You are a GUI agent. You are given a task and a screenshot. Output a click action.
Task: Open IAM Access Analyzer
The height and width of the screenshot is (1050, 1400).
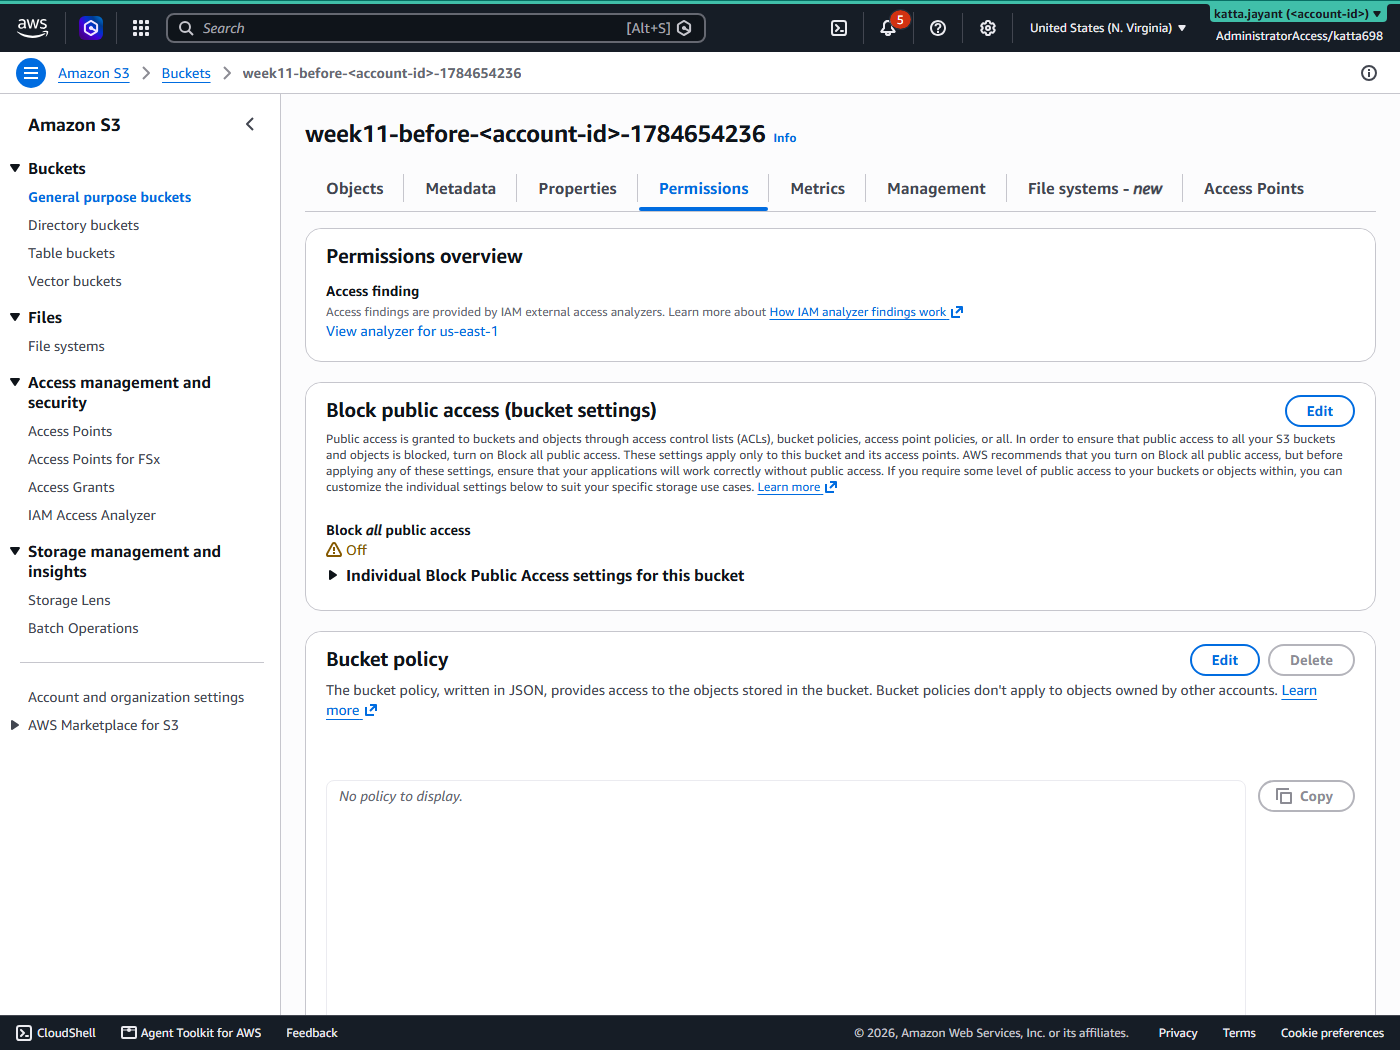click(x=92, y=515)
